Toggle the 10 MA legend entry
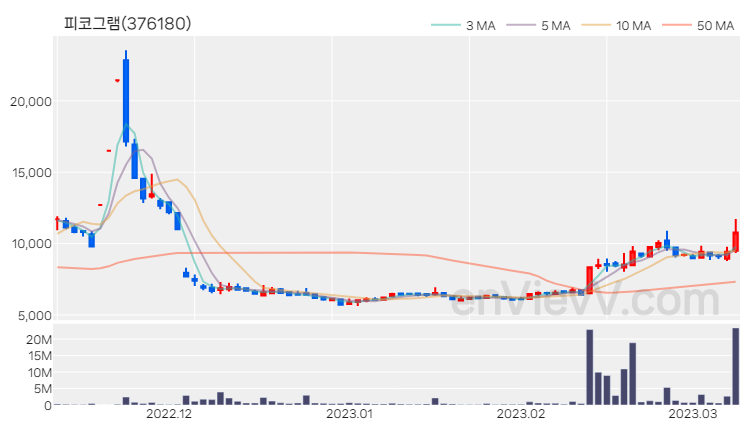This screenshot has height=430, width=750. tap(617, 25)
